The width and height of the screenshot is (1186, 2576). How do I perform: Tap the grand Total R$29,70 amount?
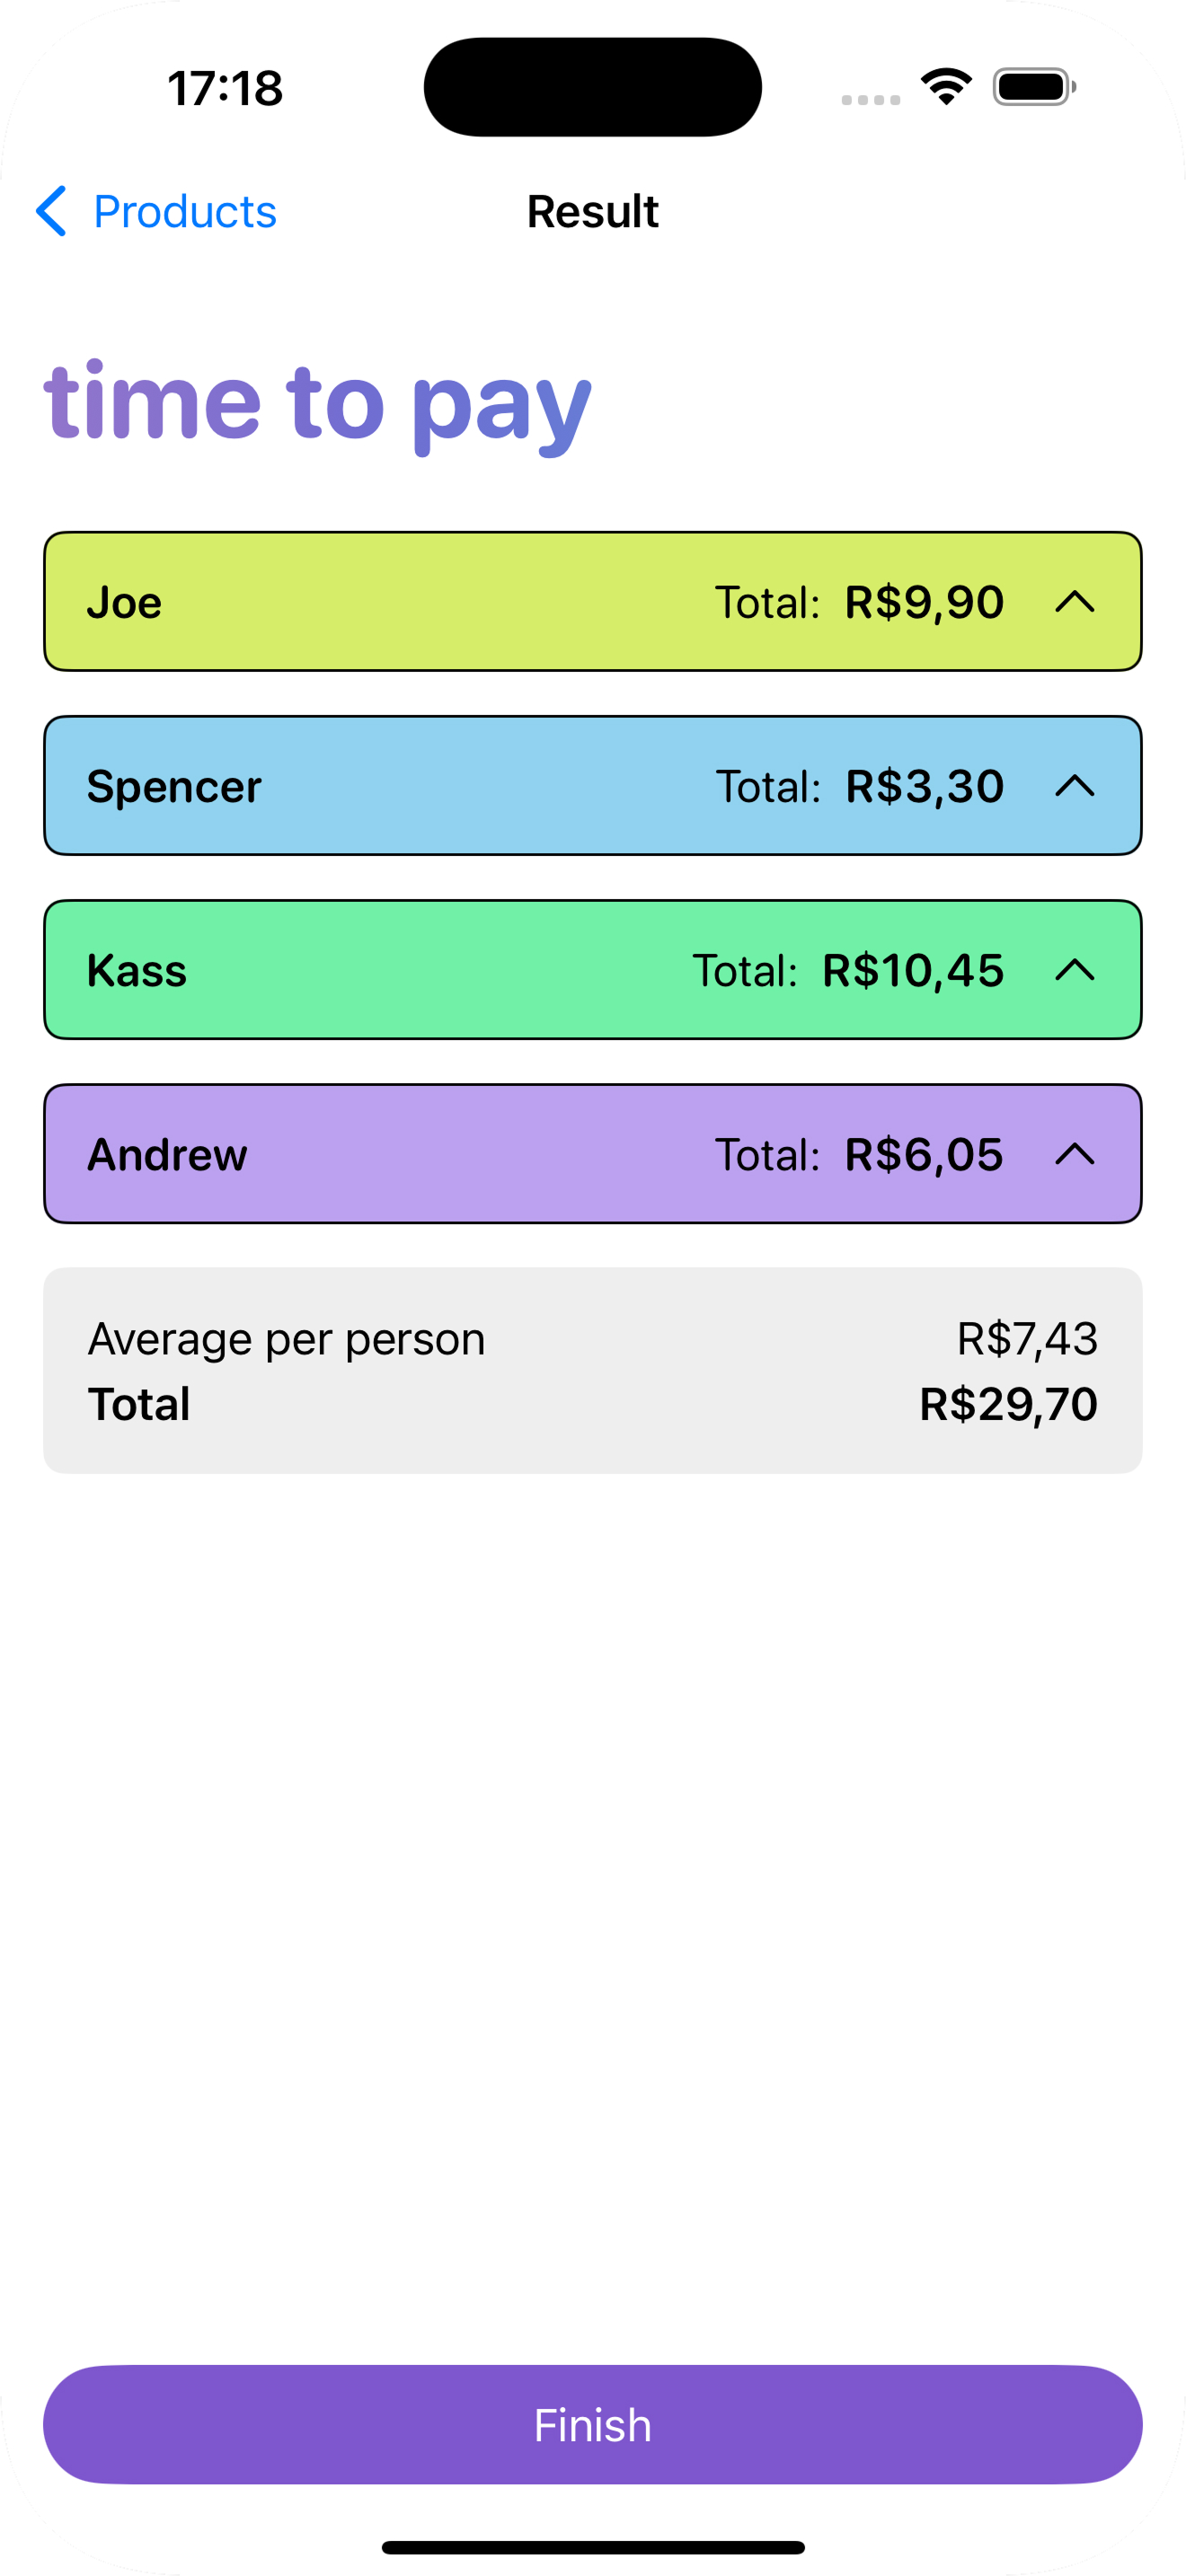pos(1007,1404)
